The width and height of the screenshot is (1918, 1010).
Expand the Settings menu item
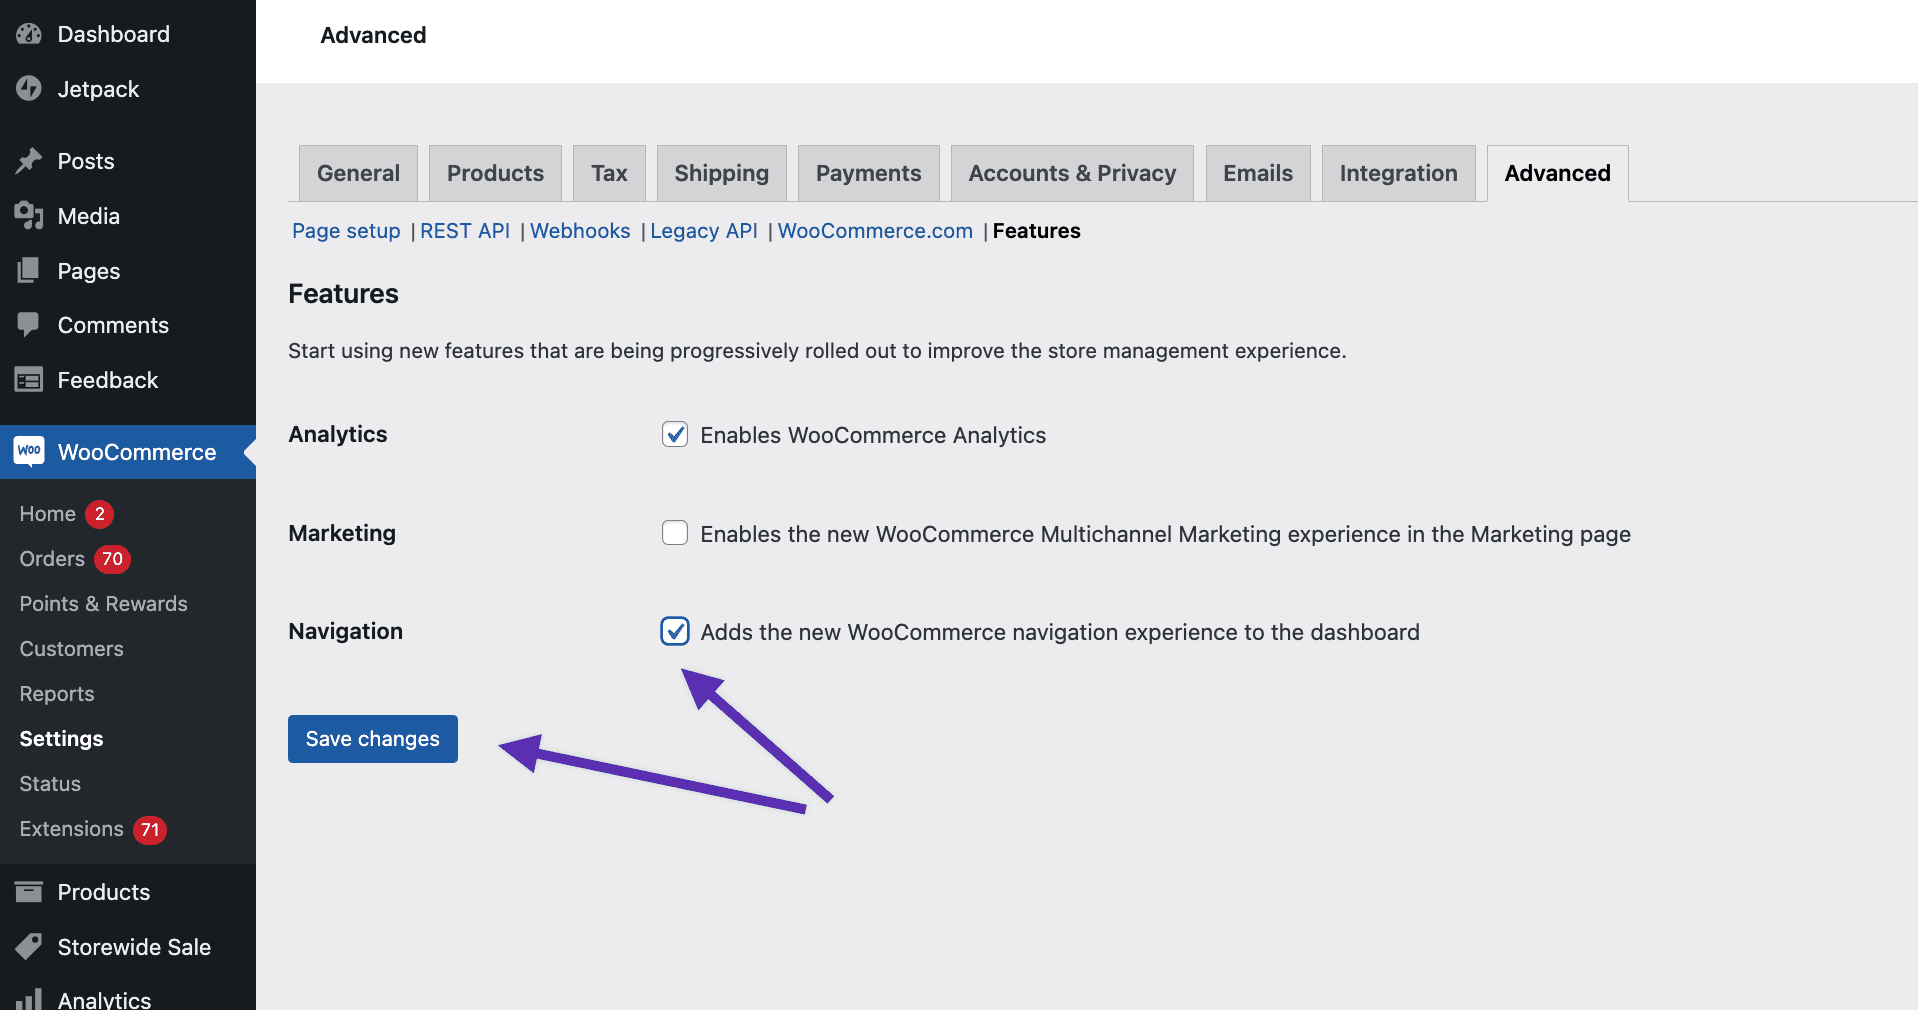pyautogui.click(x=61, y=738)
